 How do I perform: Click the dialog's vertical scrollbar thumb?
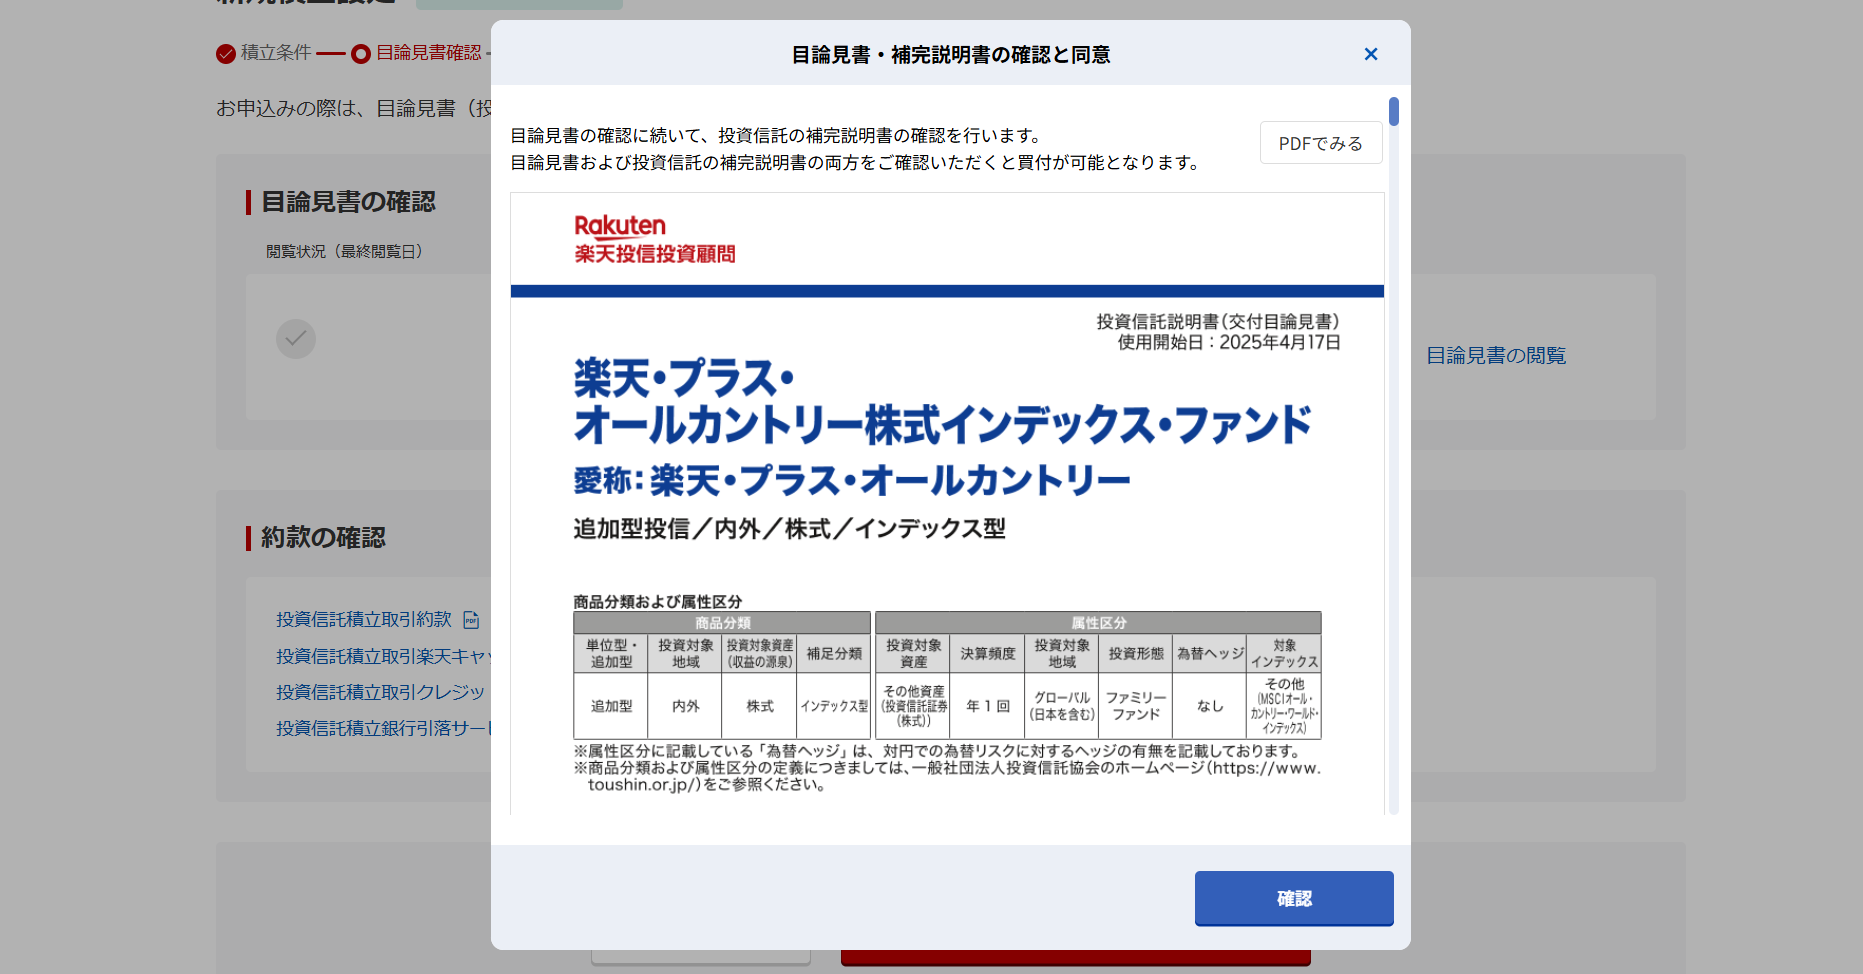pos(1393,111)
